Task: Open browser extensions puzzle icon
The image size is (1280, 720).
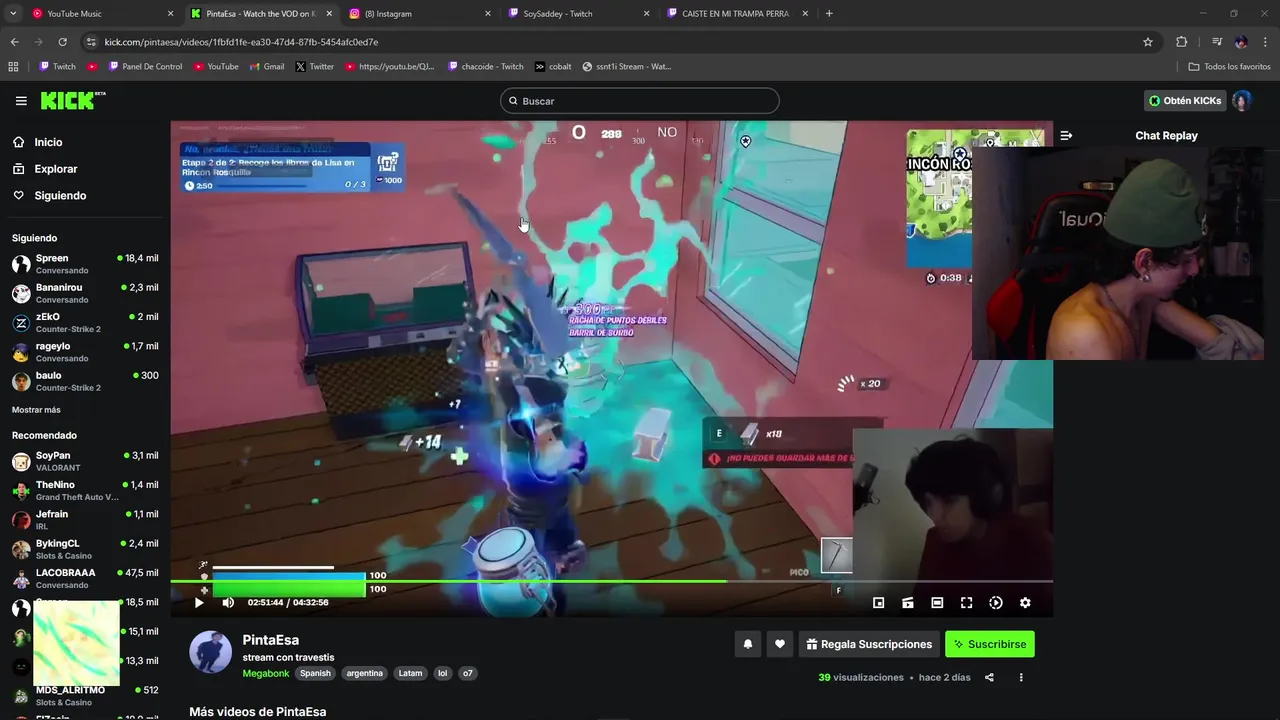Action: [x=1181, y=42]
